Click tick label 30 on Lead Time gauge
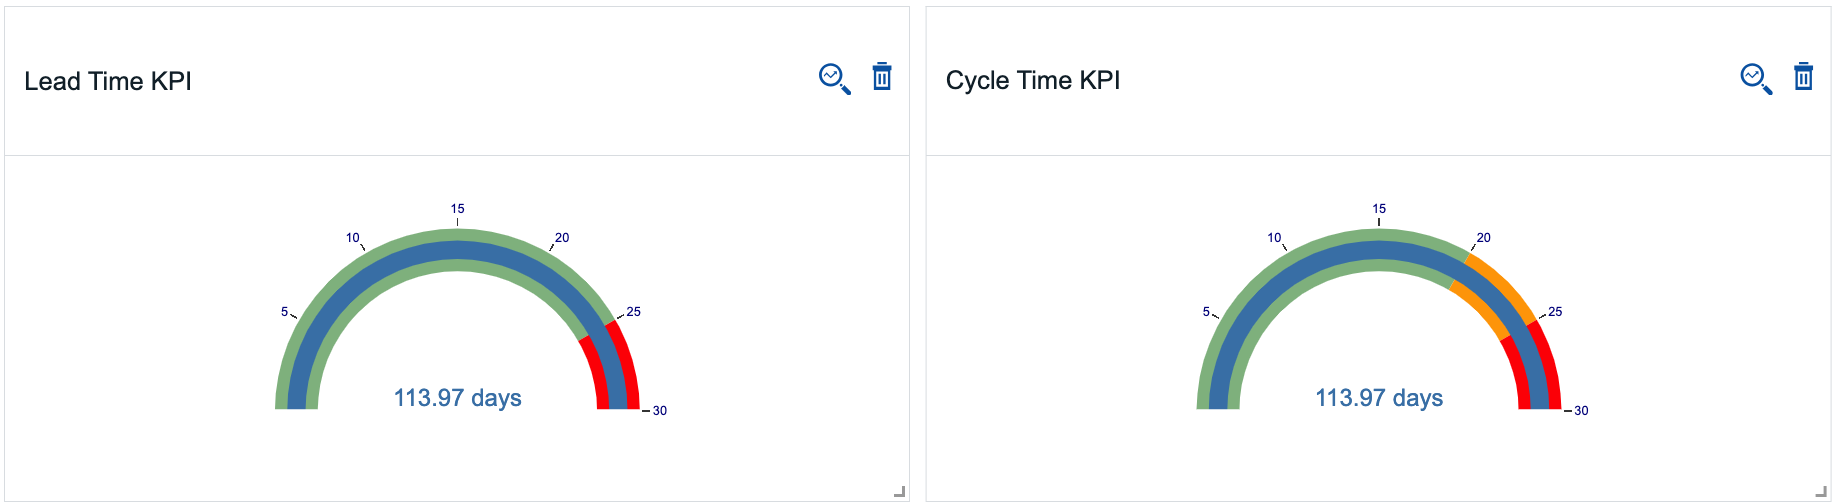The image size is (1840, 504). 660,411
